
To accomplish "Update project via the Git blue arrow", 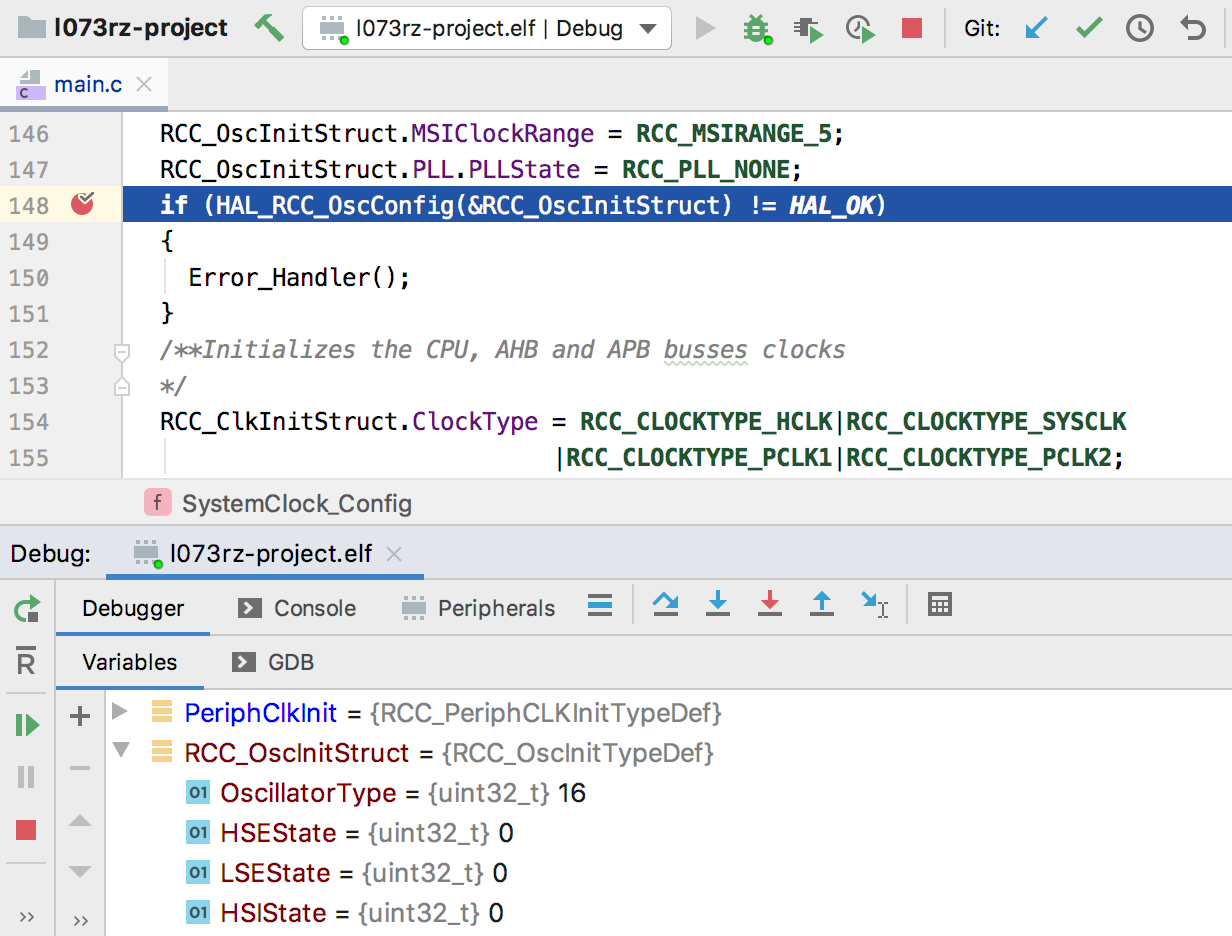I will pyautogui.click(x=1037, y=28).
